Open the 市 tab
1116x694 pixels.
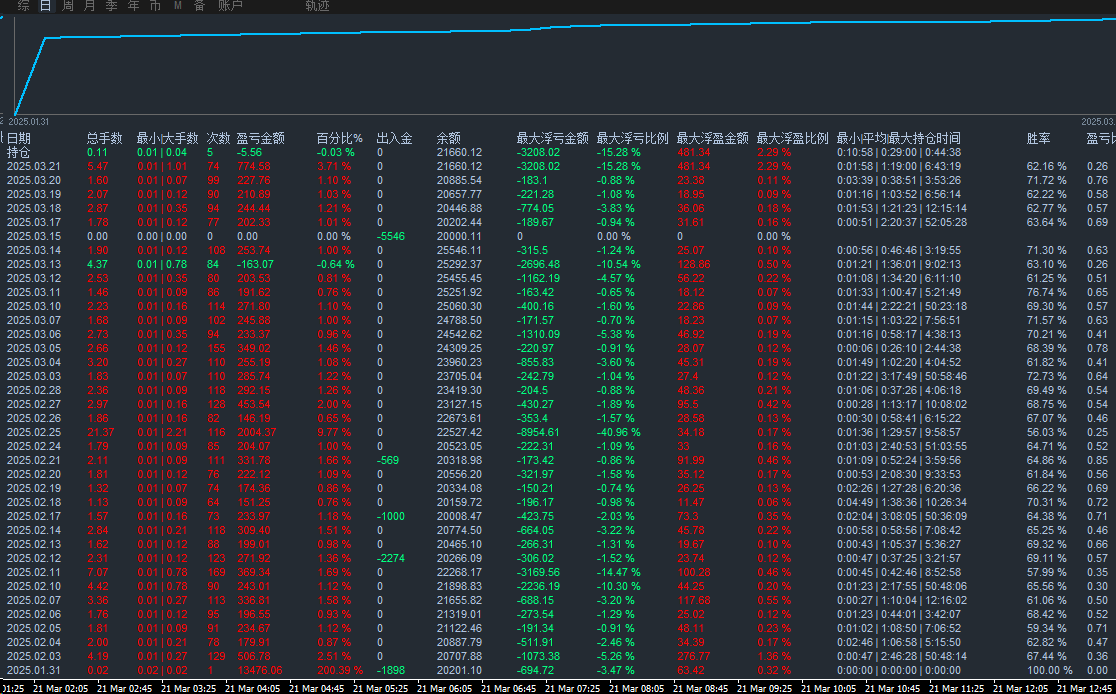[x=155, y=6]
